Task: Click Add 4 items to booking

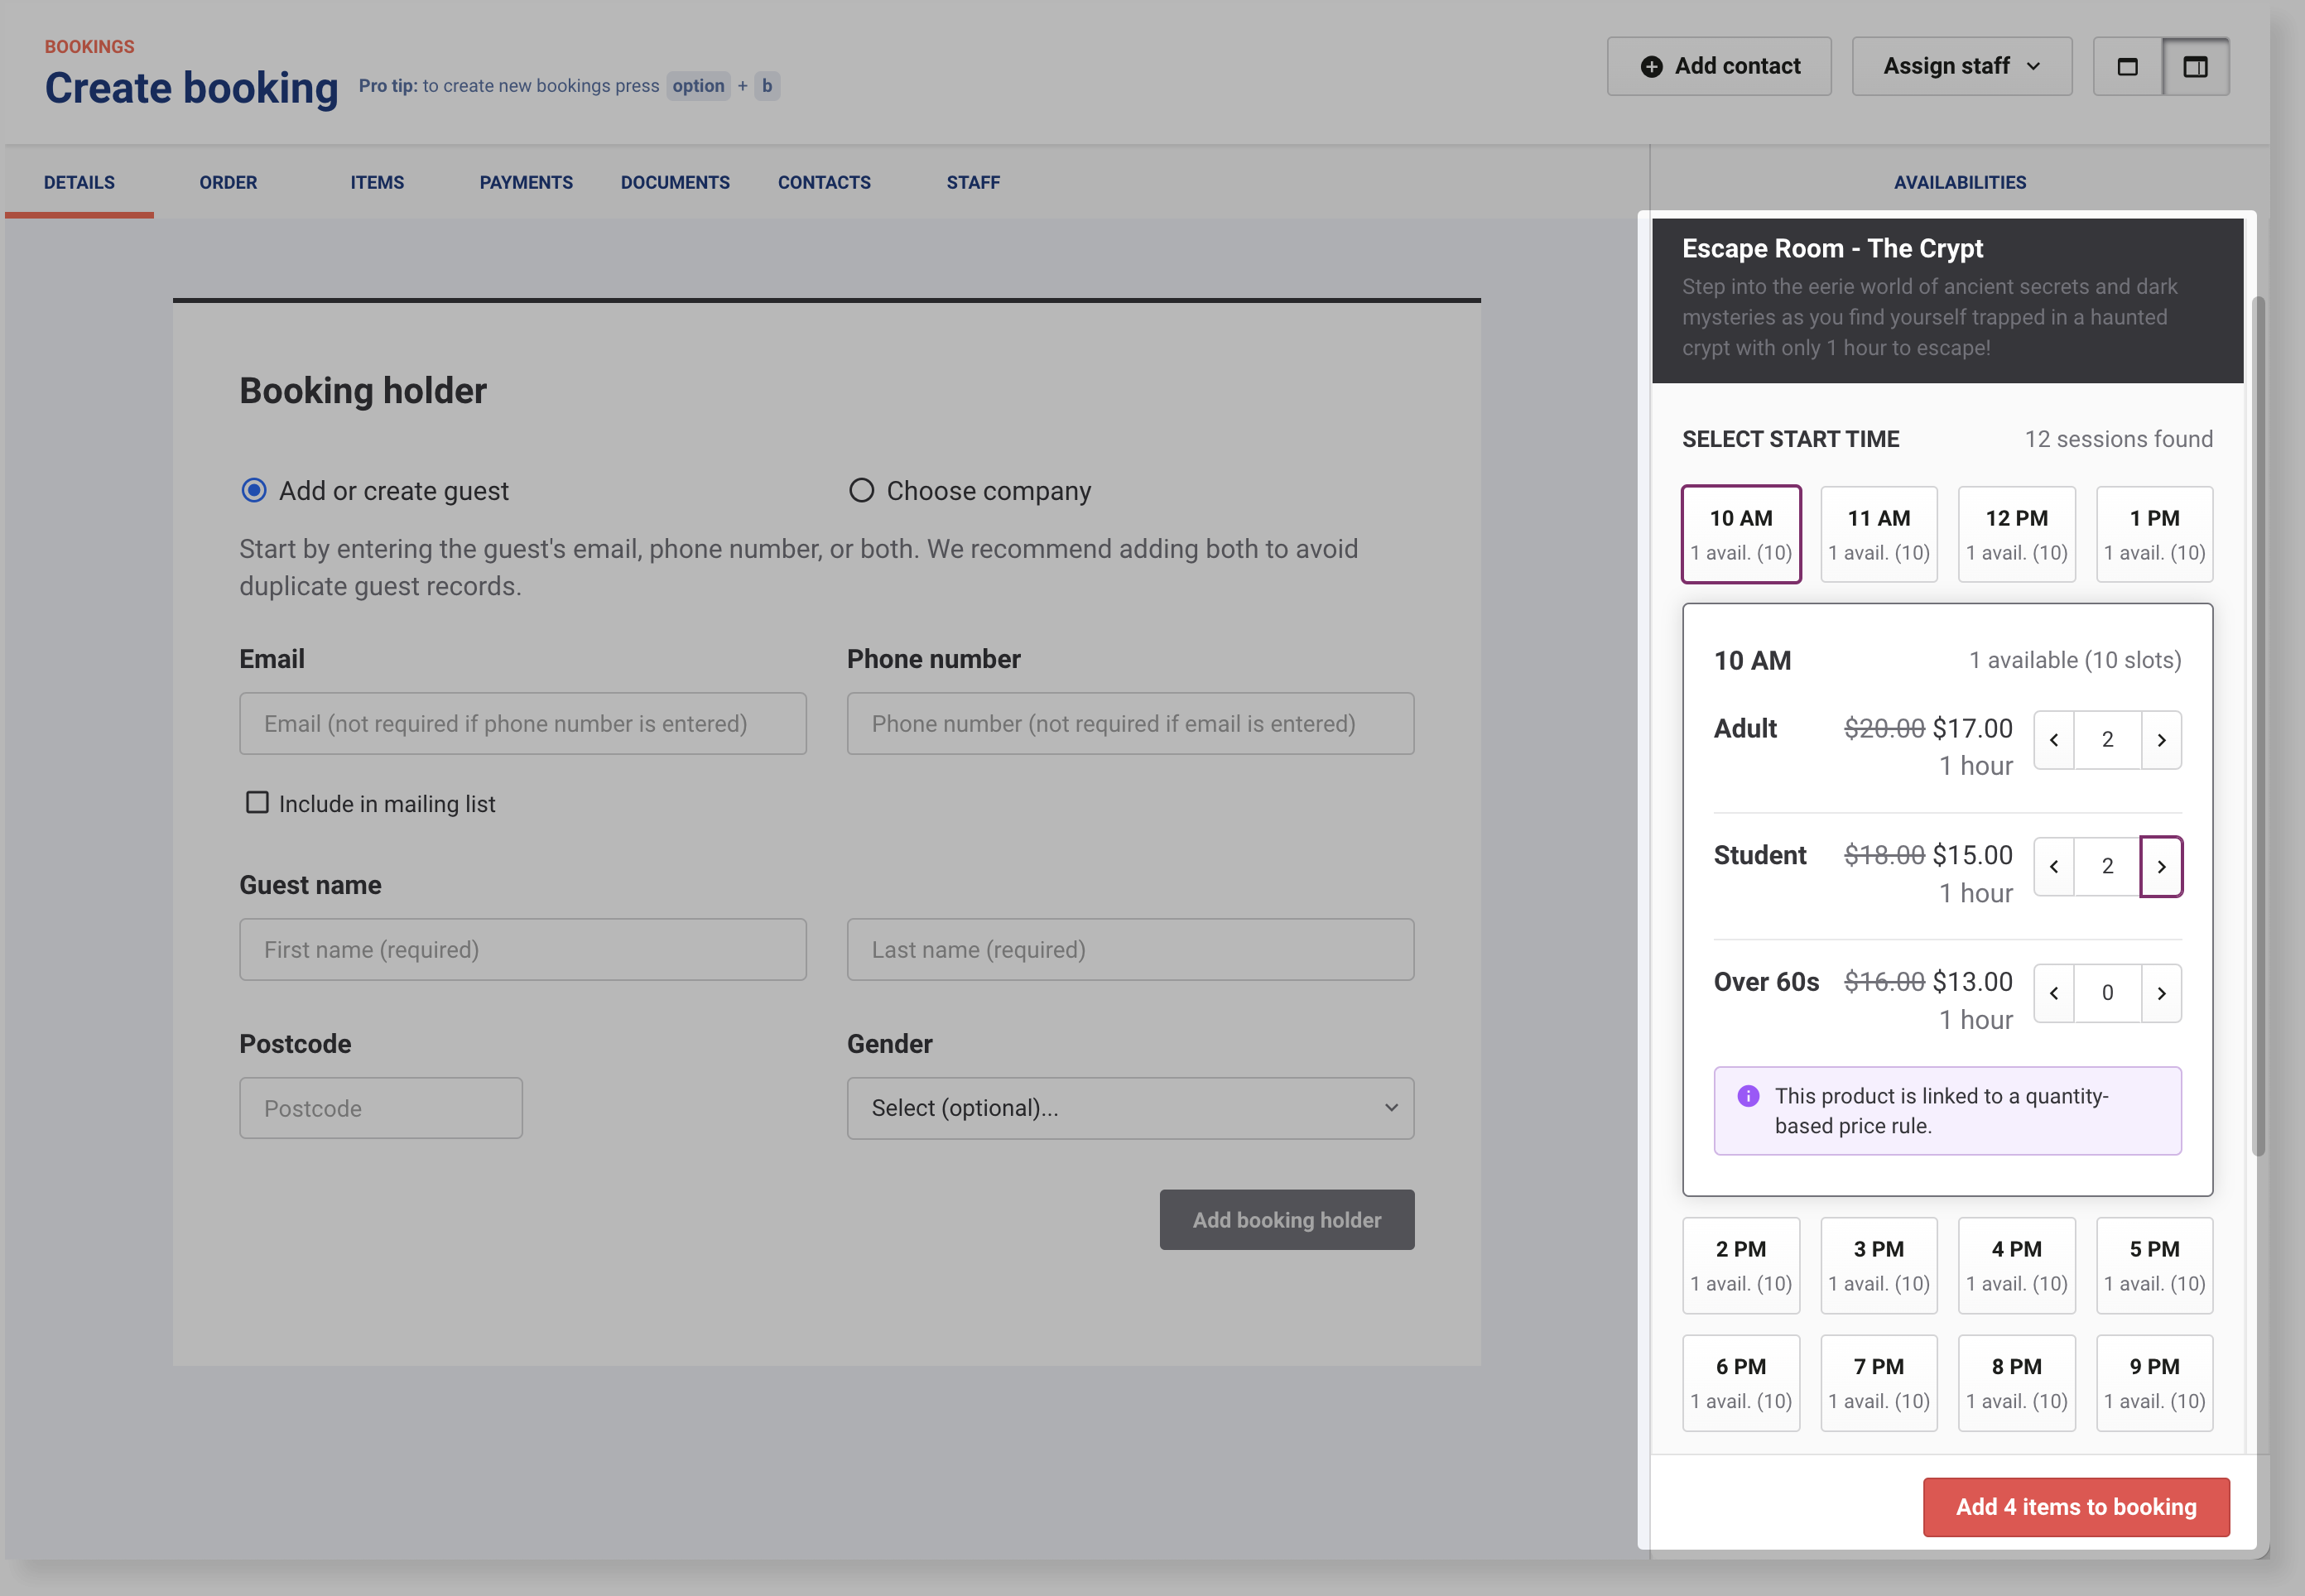Action: coord(2076,1507)
